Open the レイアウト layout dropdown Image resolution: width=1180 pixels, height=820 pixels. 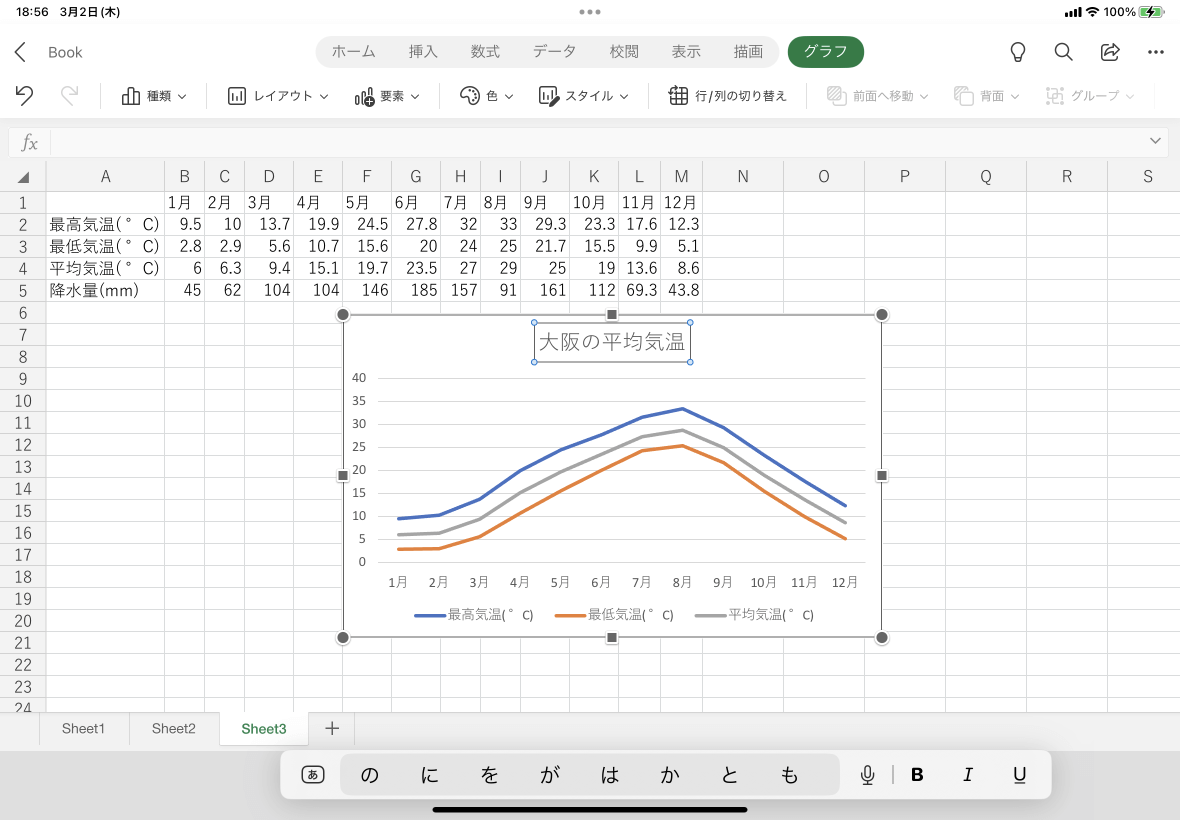[x=278, y=96]
